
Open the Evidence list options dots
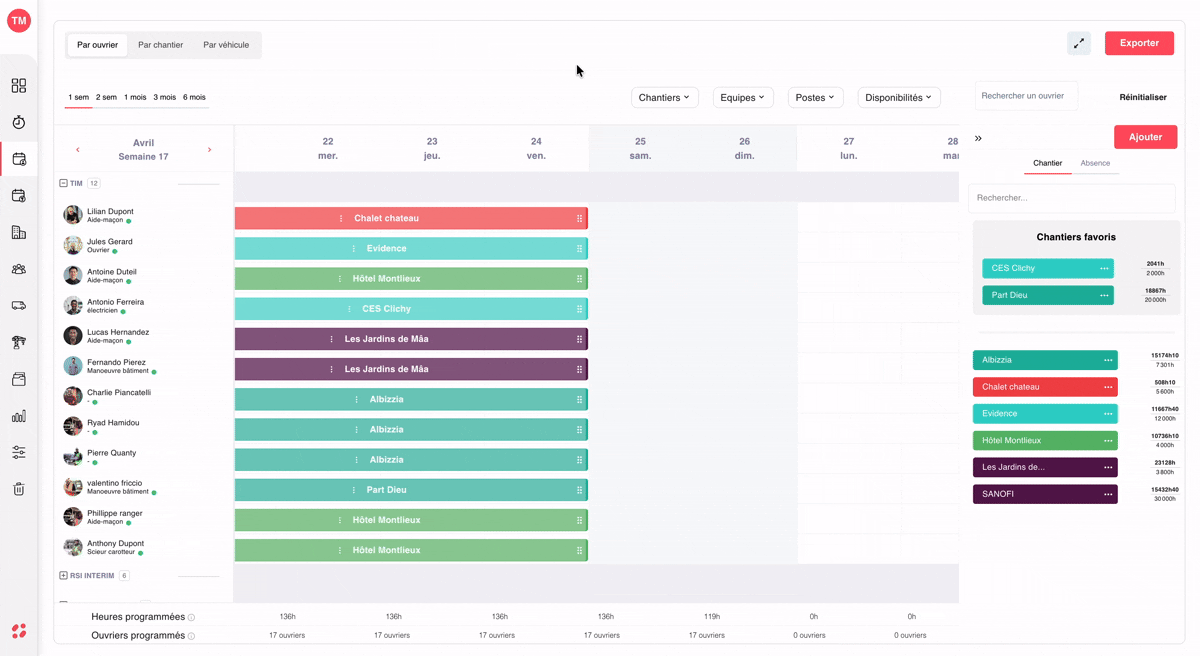(x=1108, y=414)
